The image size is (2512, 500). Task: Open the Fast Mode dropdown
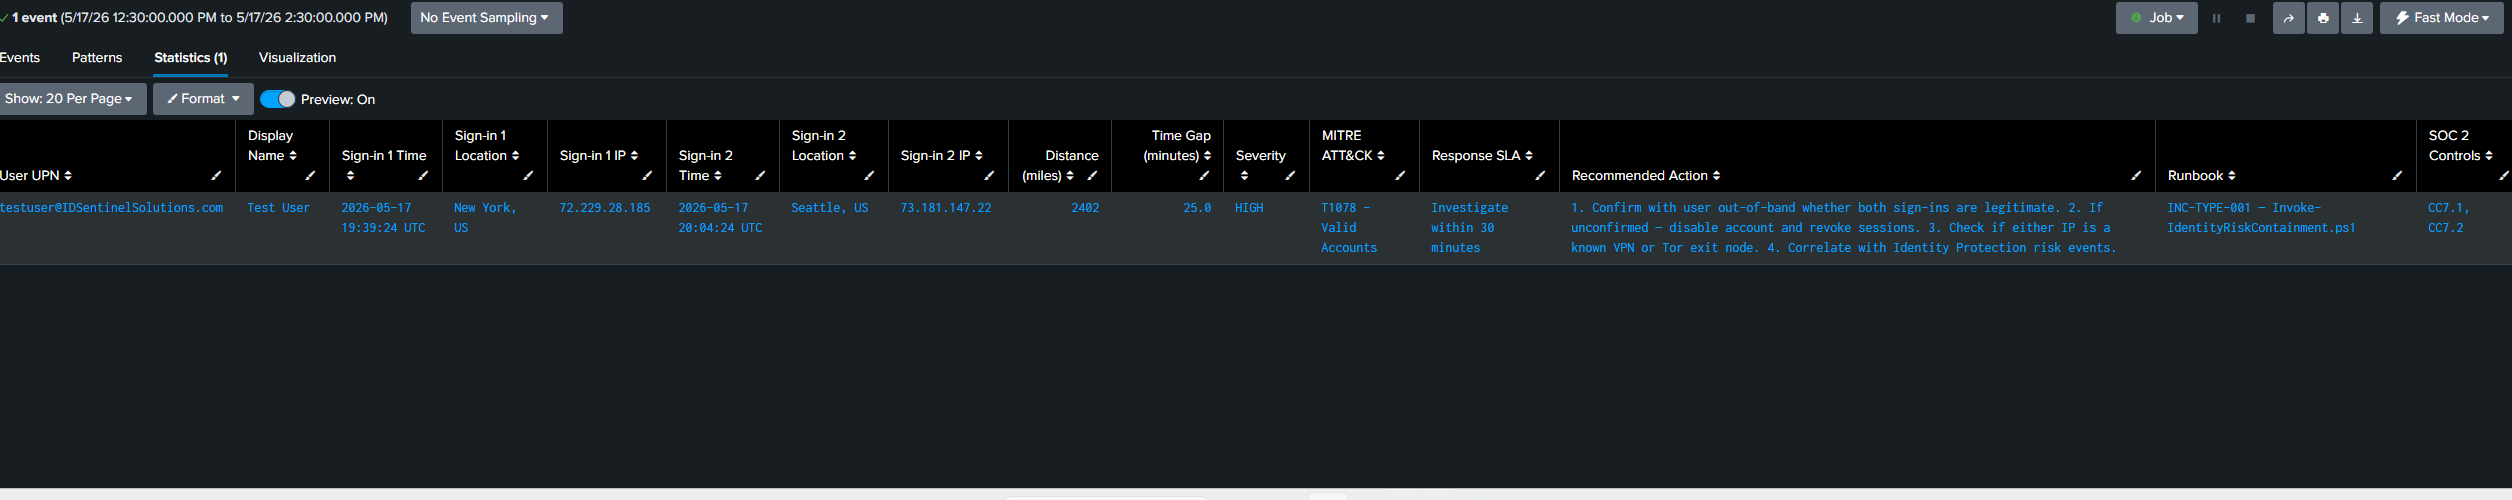click(x=2441, y=18)
